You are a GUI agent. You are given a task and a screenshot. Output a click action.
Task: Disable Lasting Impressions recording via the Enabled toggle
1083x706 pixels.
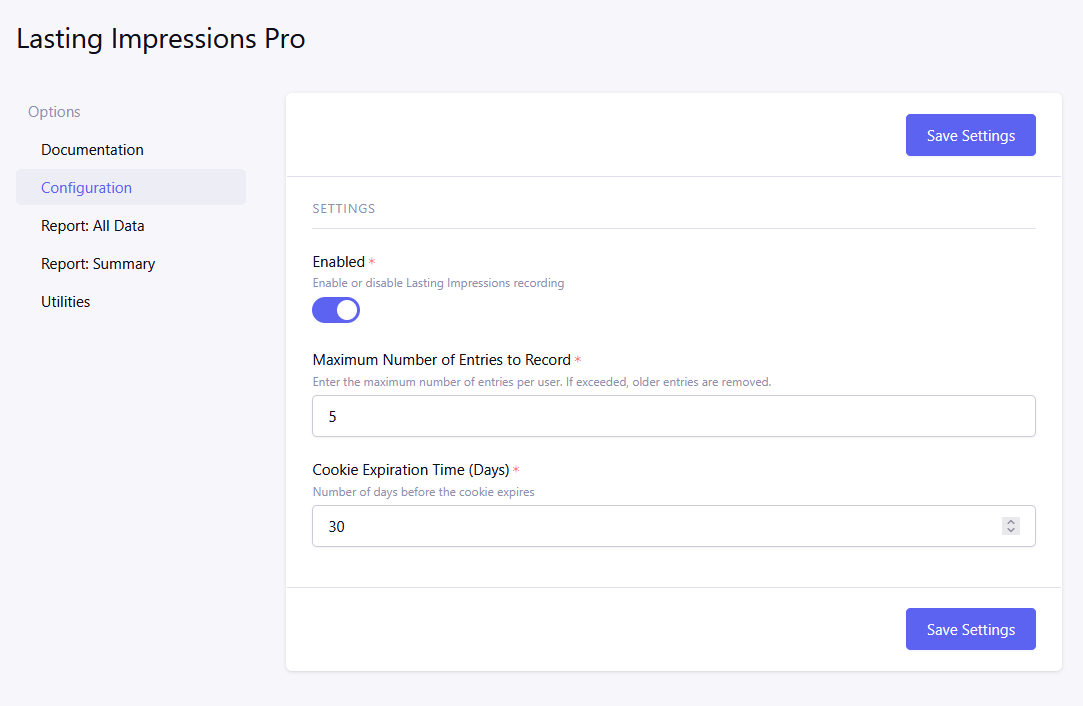[x=335, y=310]
